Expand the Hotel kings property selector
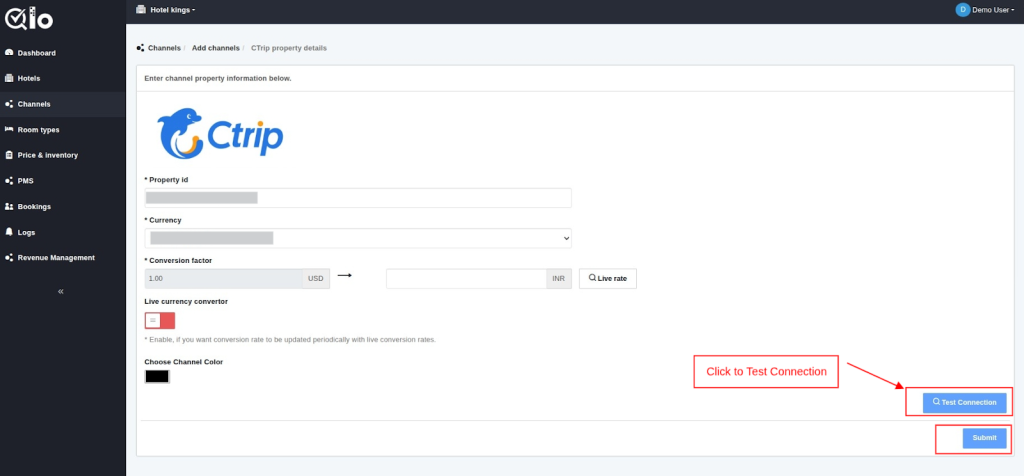The height and width of the screenshot is (476, 1024). pos(172,9)
